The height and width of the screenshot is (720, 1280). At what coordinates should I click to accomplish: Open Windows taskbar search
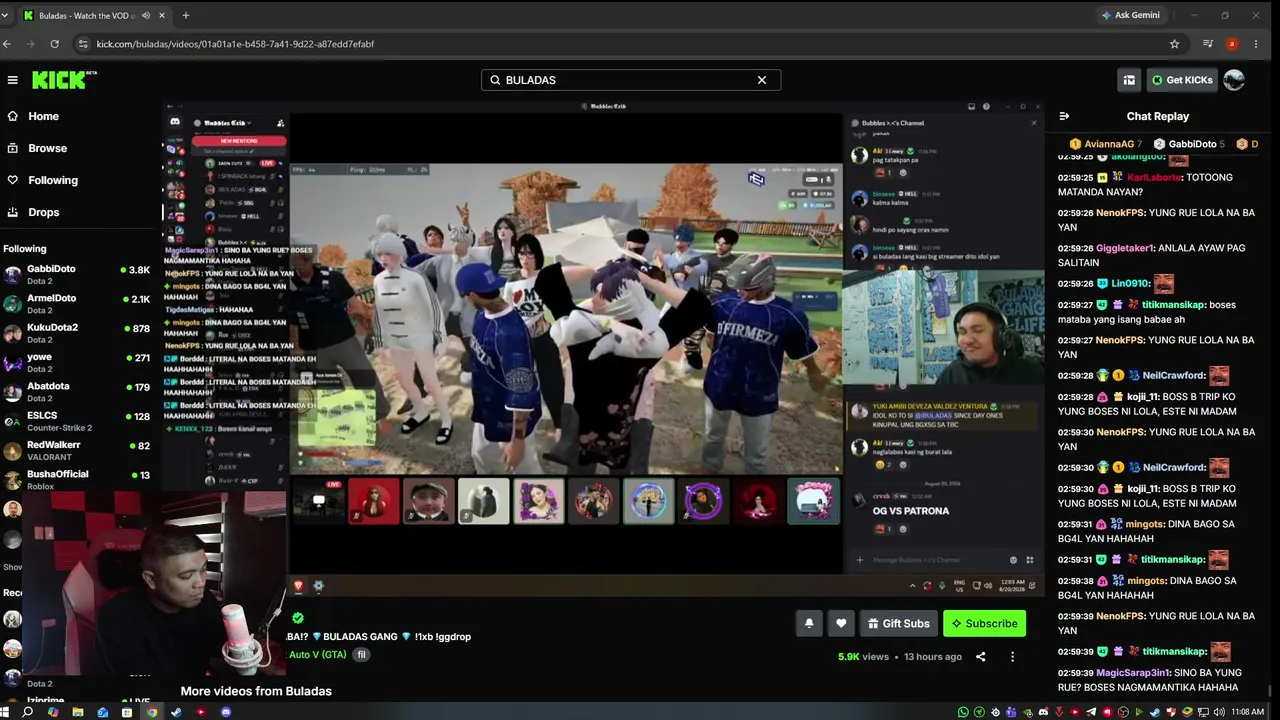tap(28, 712)
